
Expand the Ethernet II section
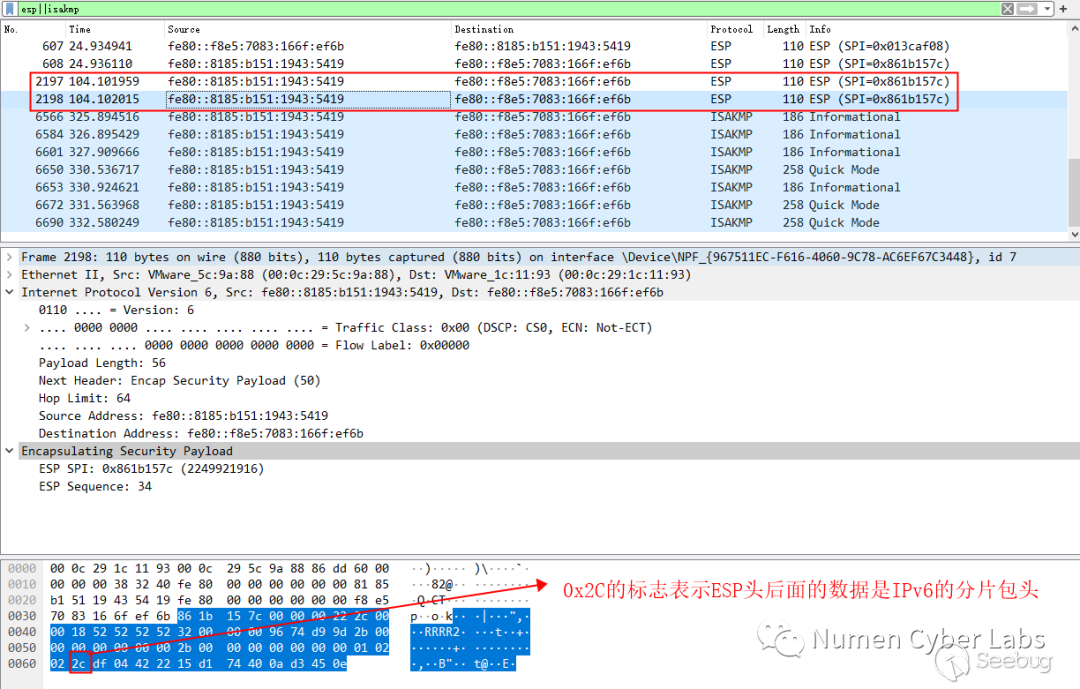(x=10, y=275)
